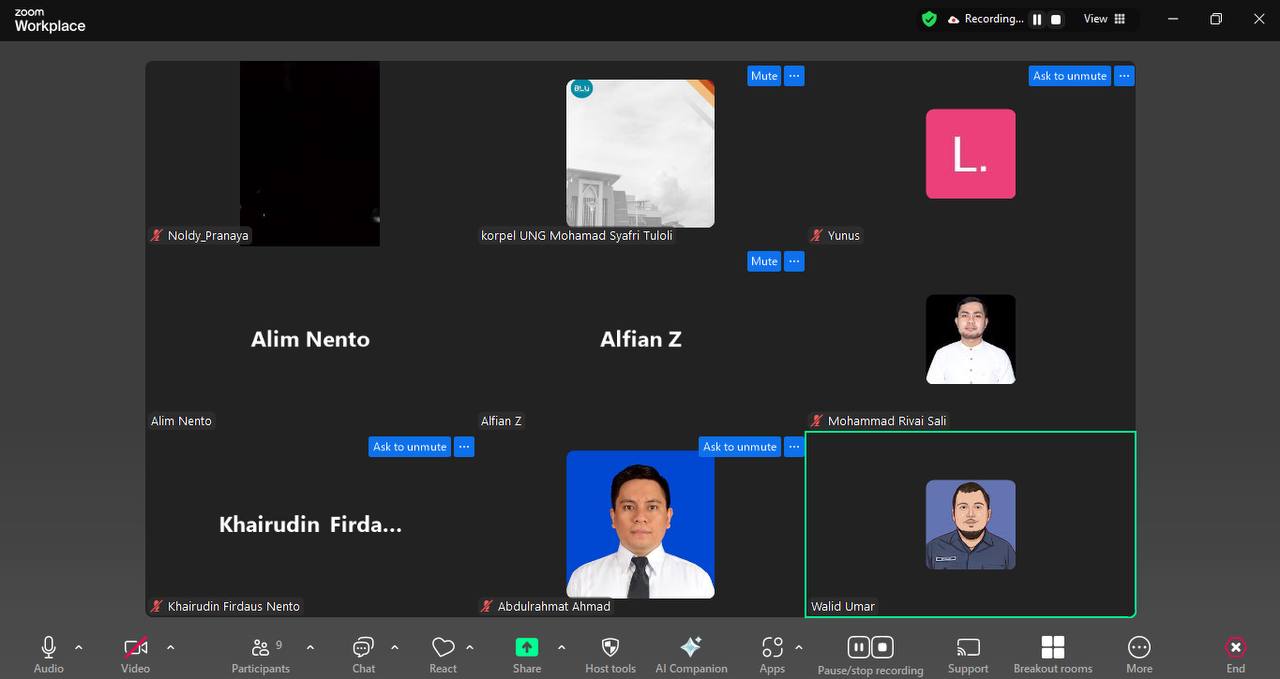The height and width of the screenshot is (679, 1280).
Task: Pause recording from top bar
Action: [x=1037, y=19]
